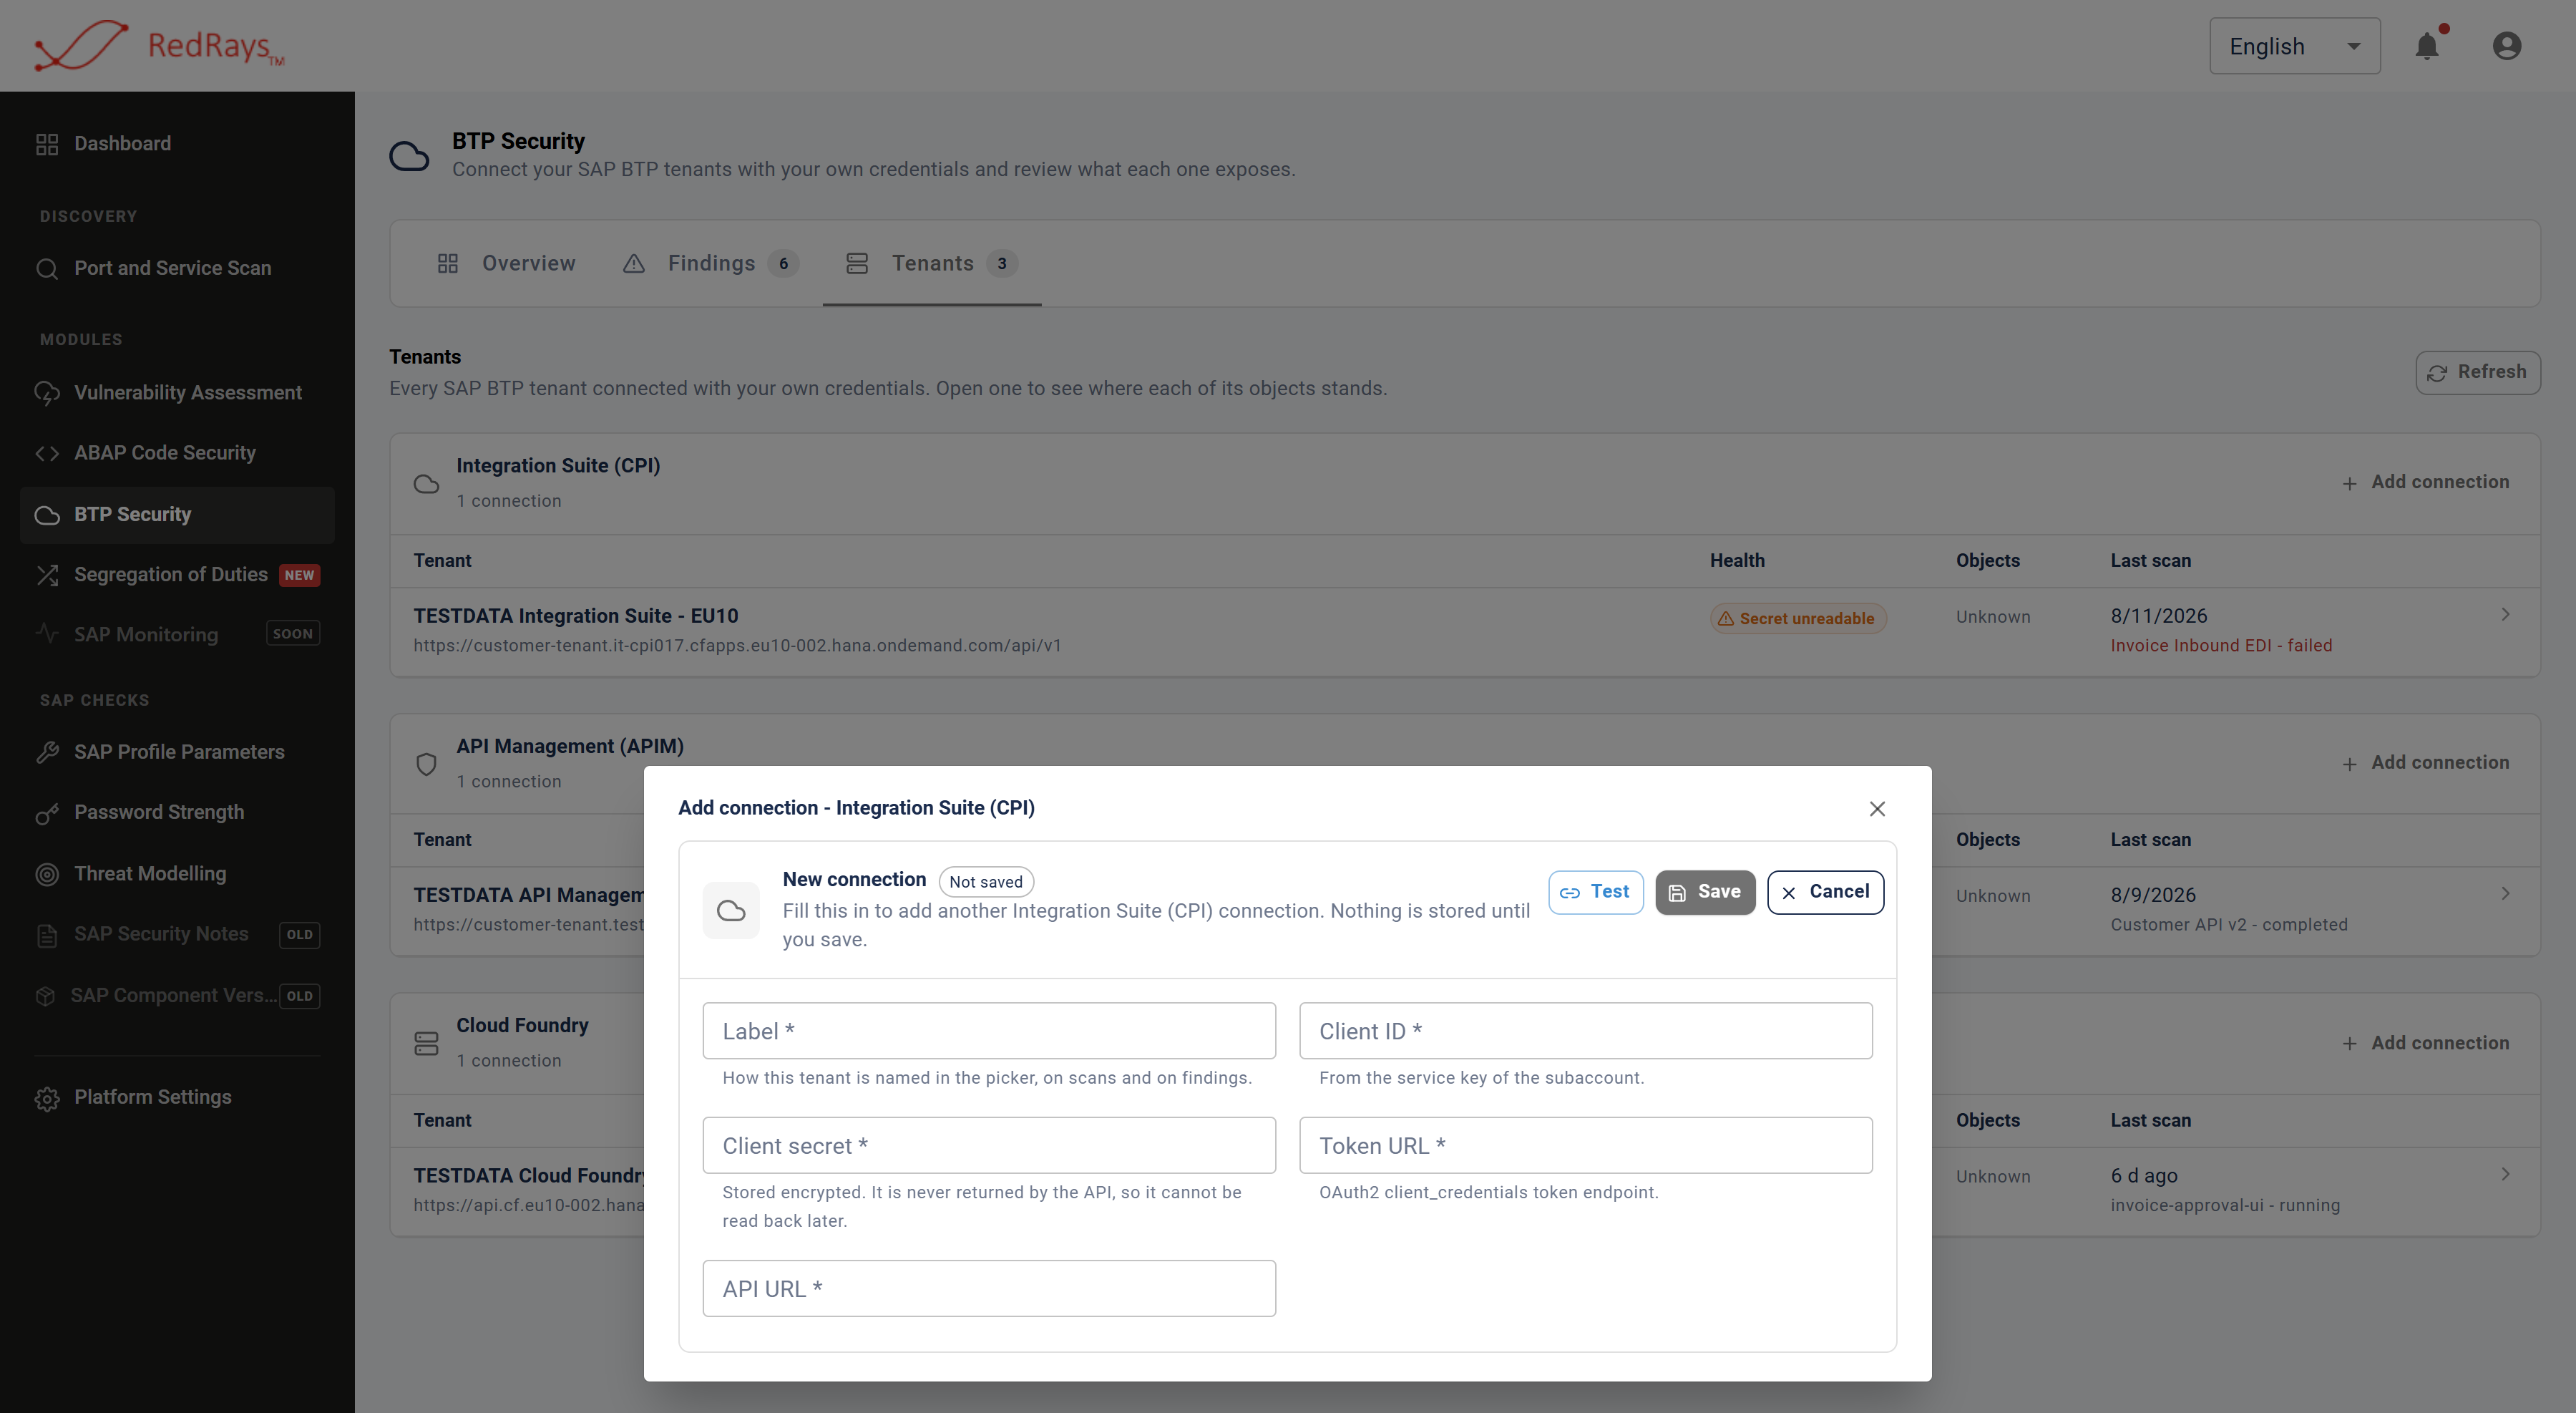
Task: Open the notifications bell
Action: [2427, 46]
